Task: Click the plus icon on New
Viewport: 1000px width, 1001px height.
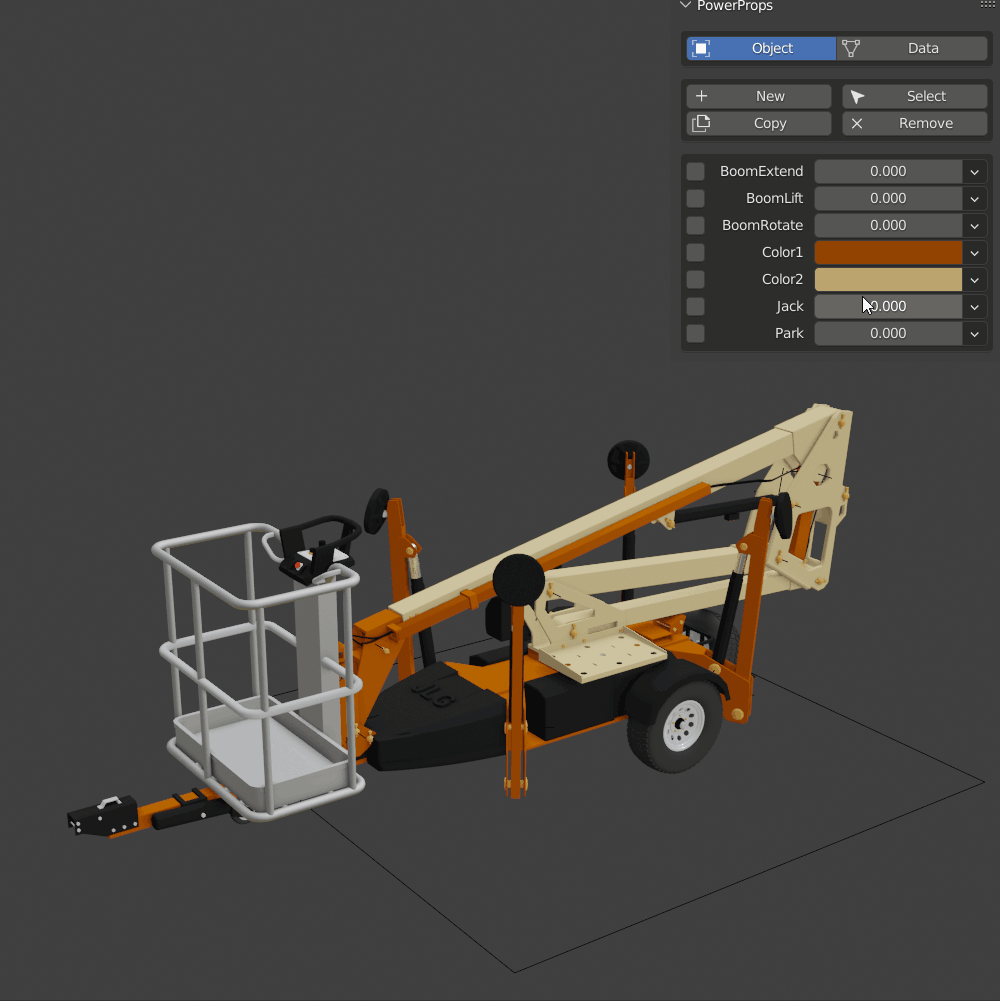Action: [x=701, y=96]
